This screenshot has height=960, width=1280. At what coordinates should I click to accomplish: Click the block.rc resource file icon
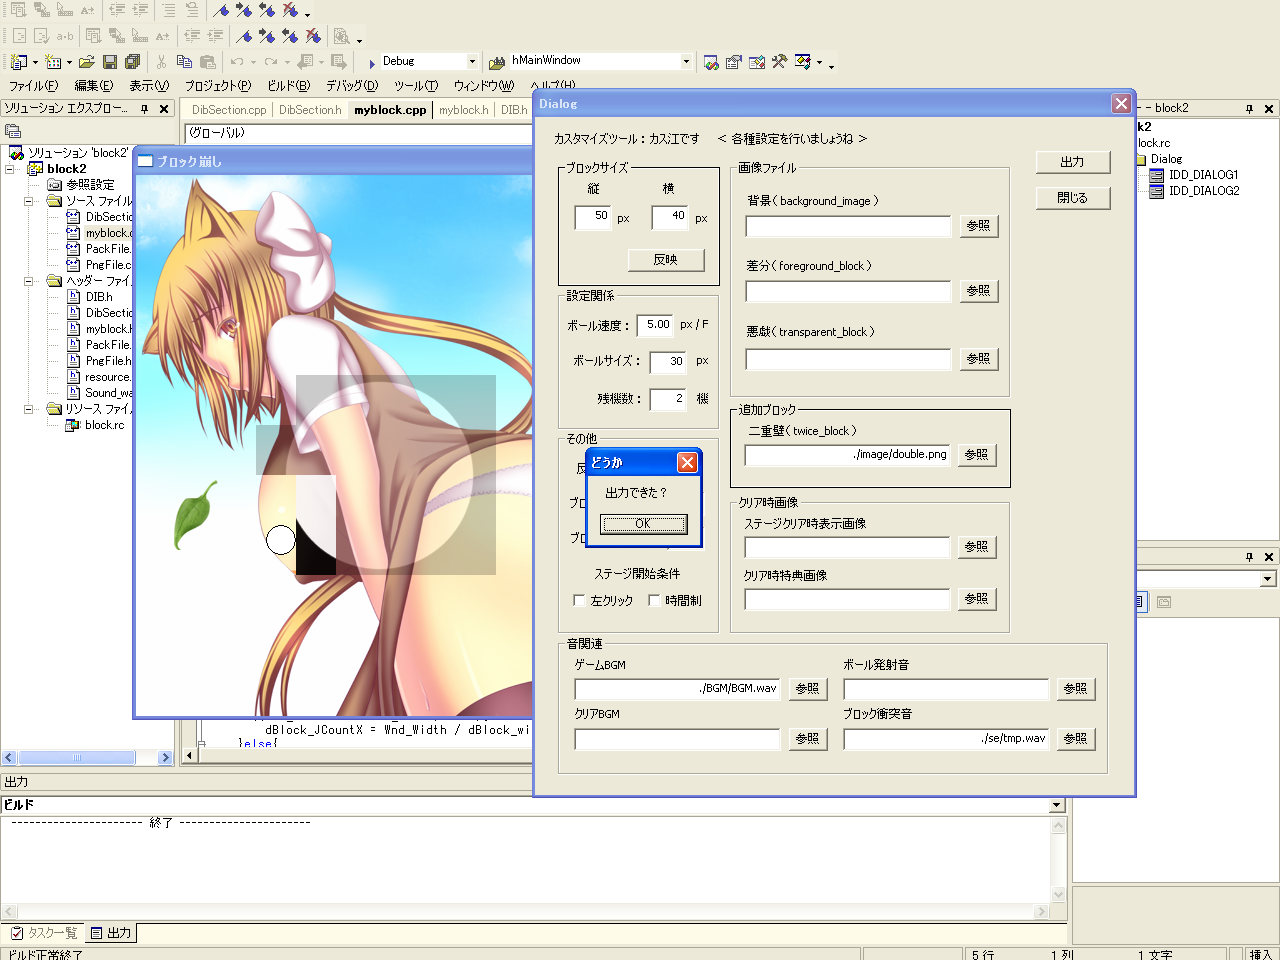pos(73,425)
